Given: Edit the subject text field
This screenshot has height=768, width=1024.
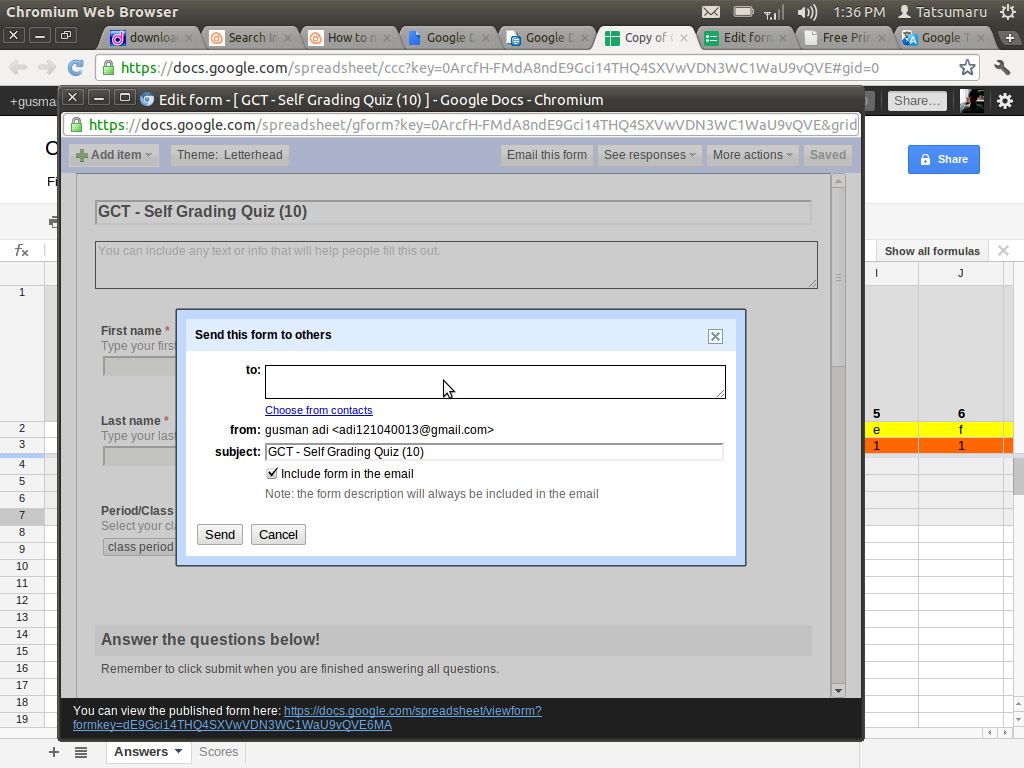Looking at the screenshot, I should pyautogui.click(x=494, y=452).
